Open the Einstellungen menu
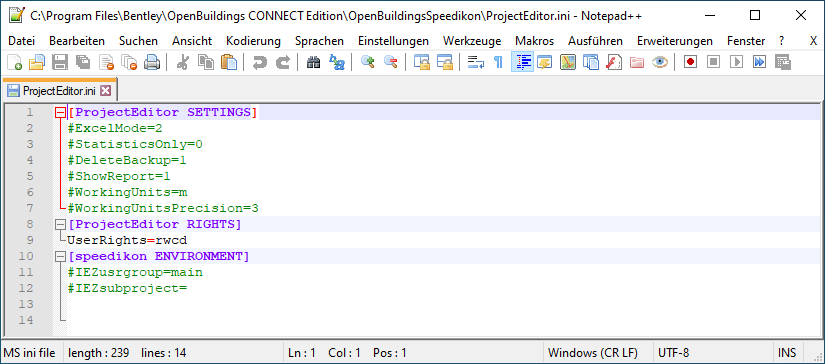 click(x=393, y=41)
